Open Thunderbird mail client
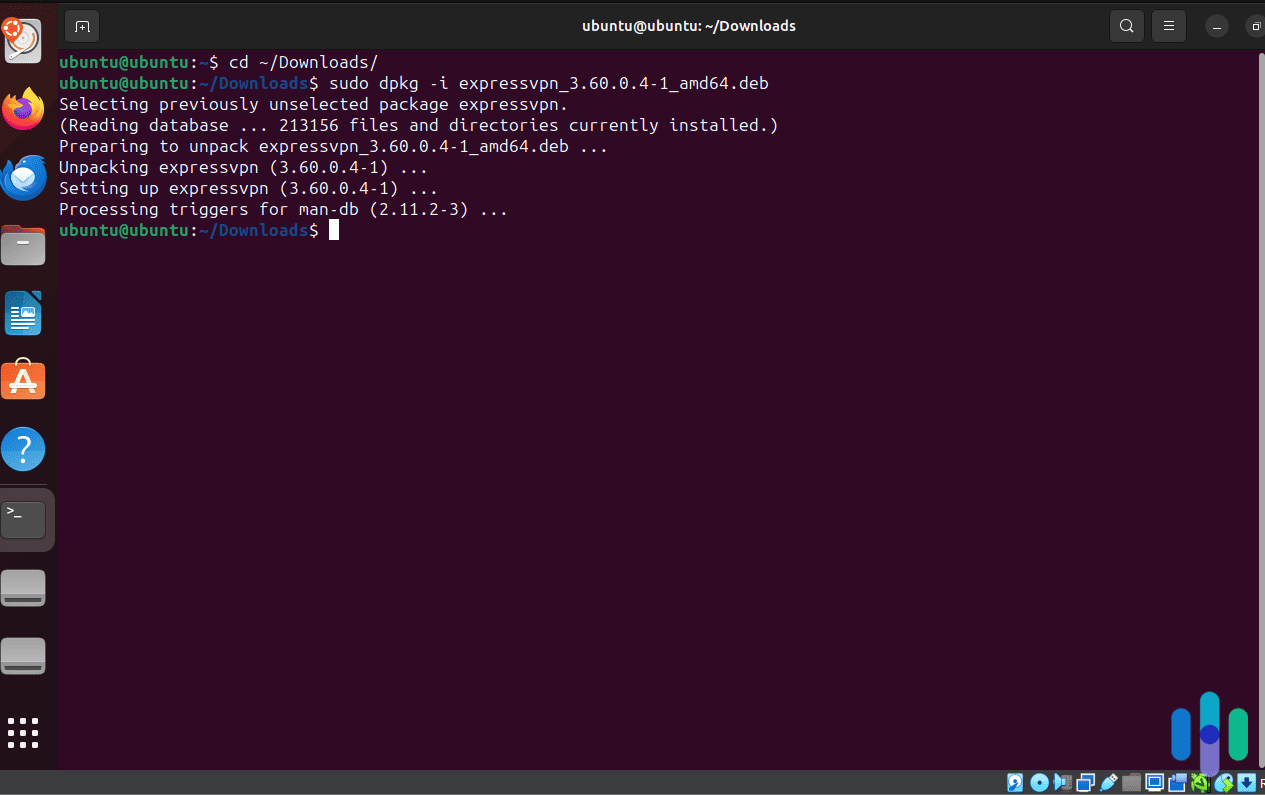 [x=23, y=177]
